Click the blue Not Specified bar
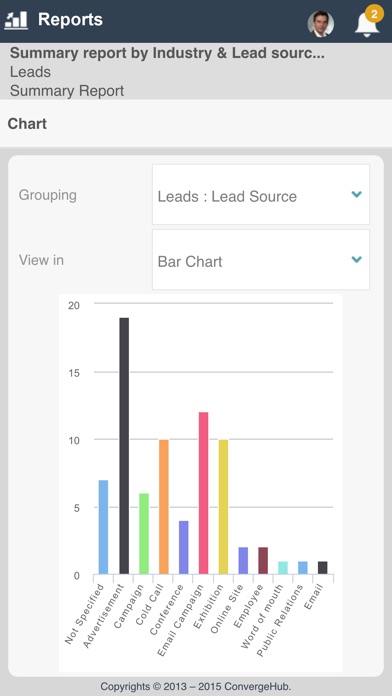Screen dimensions: 392x696 (x=103, y=527)
